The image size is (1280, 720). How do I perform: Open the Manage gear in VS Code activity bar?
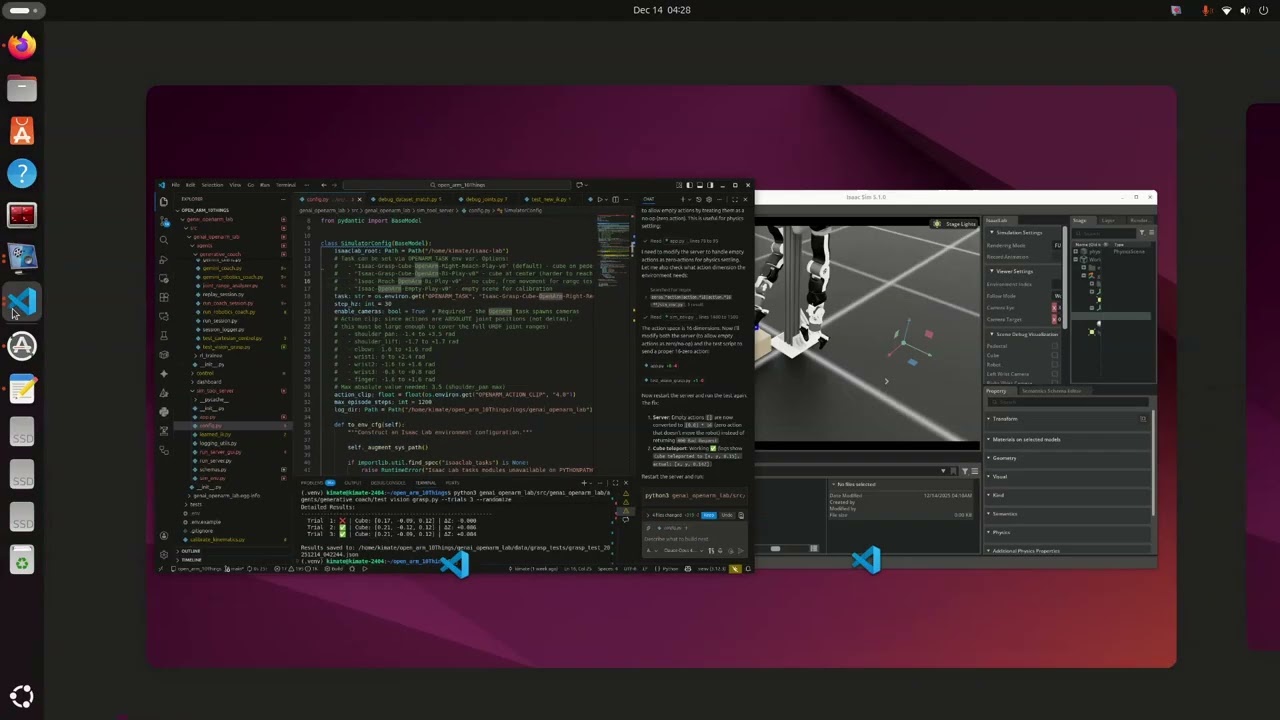(164, 554)
